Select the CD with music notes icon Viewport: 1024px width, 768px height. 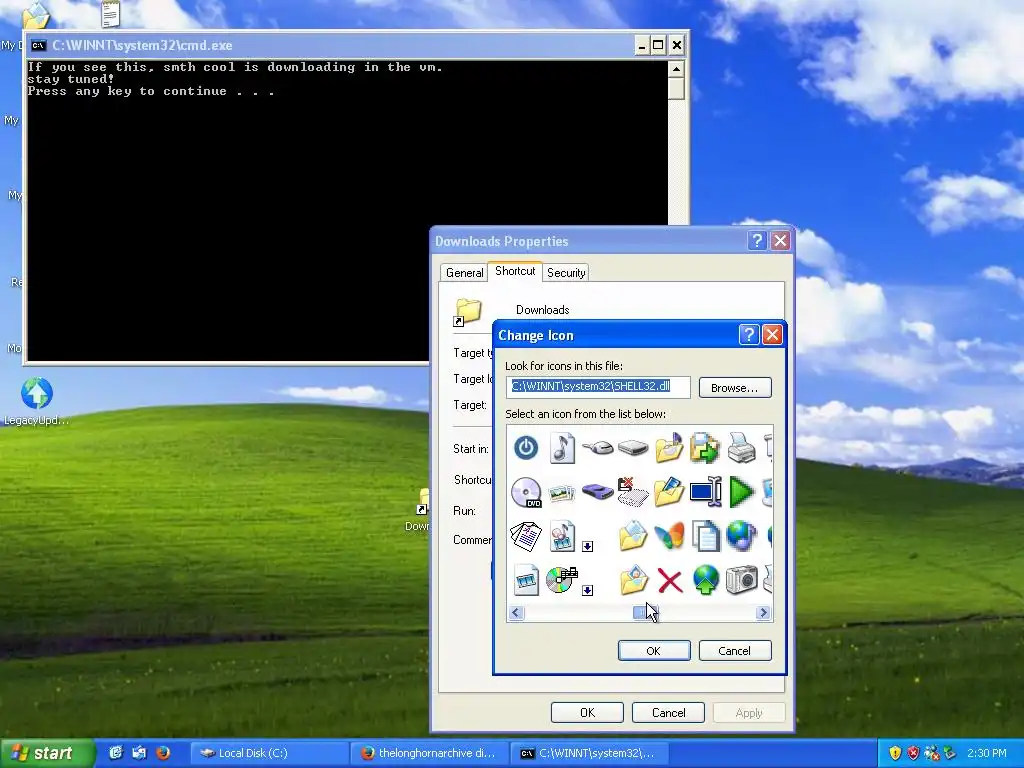click(x=562, y=580)
